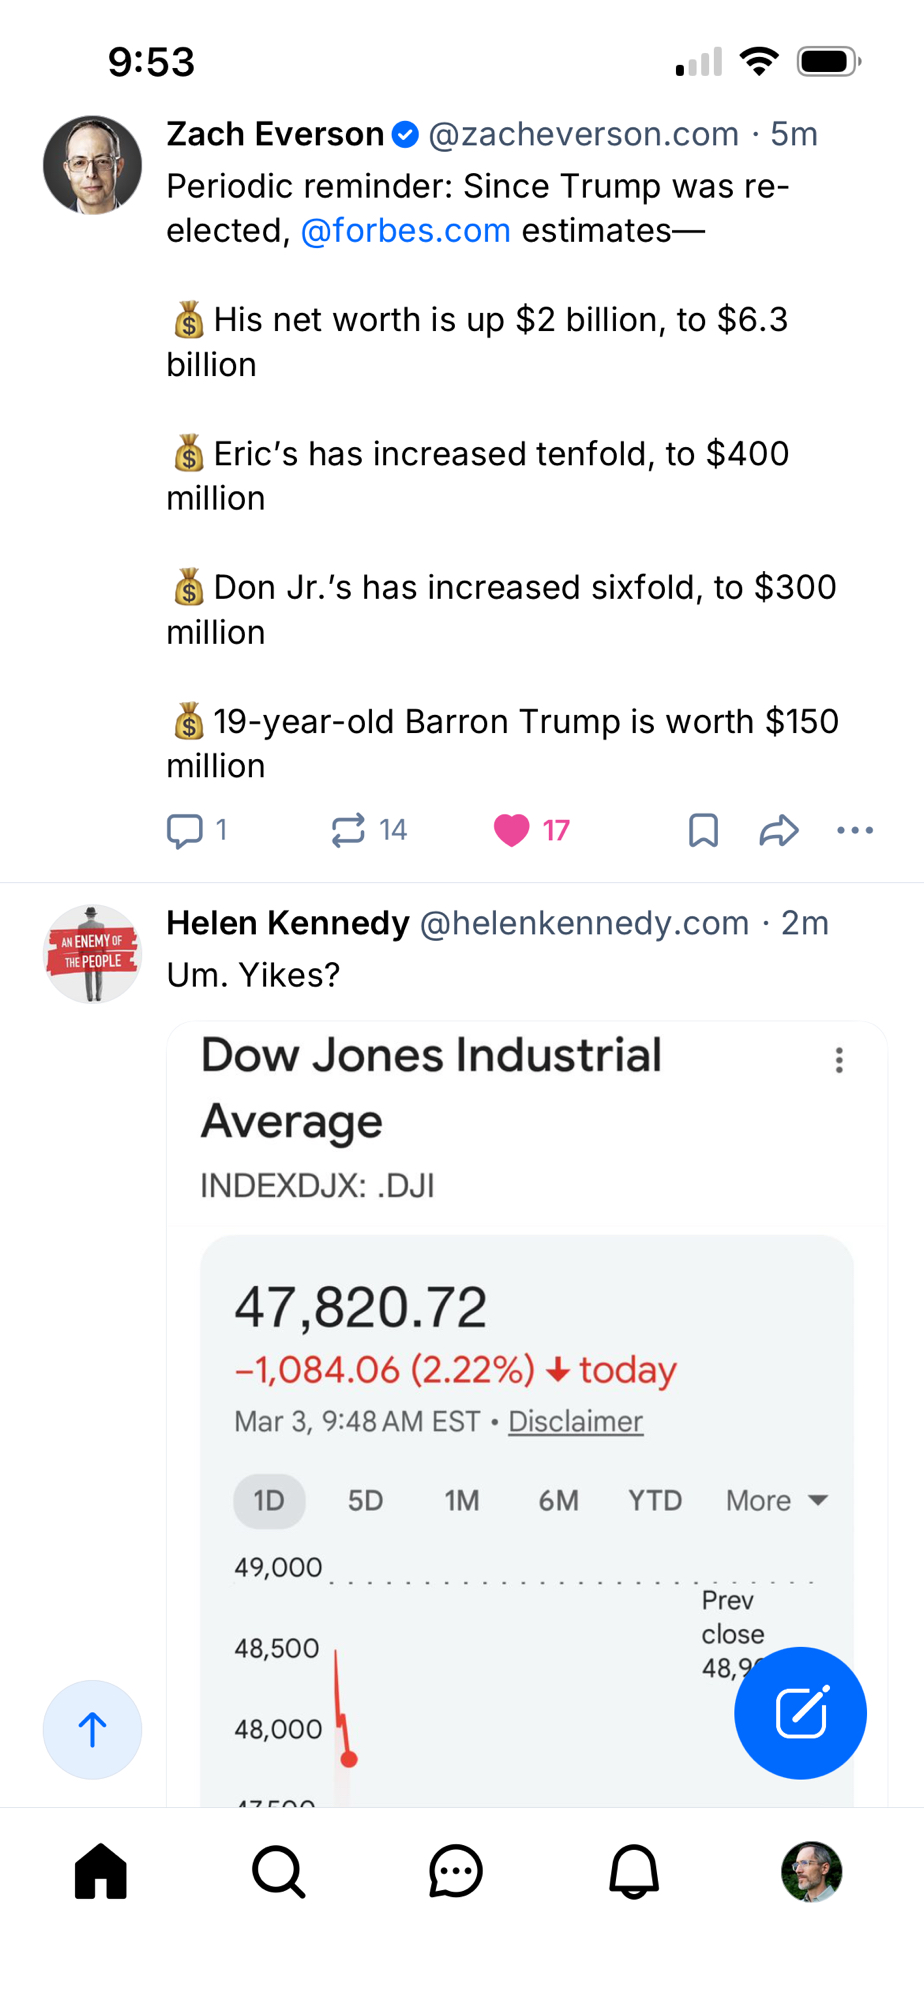This screenshot has height=2000, width=924.
Task: Open the @forbes.com mention link
Action: [x=406, y=231]
